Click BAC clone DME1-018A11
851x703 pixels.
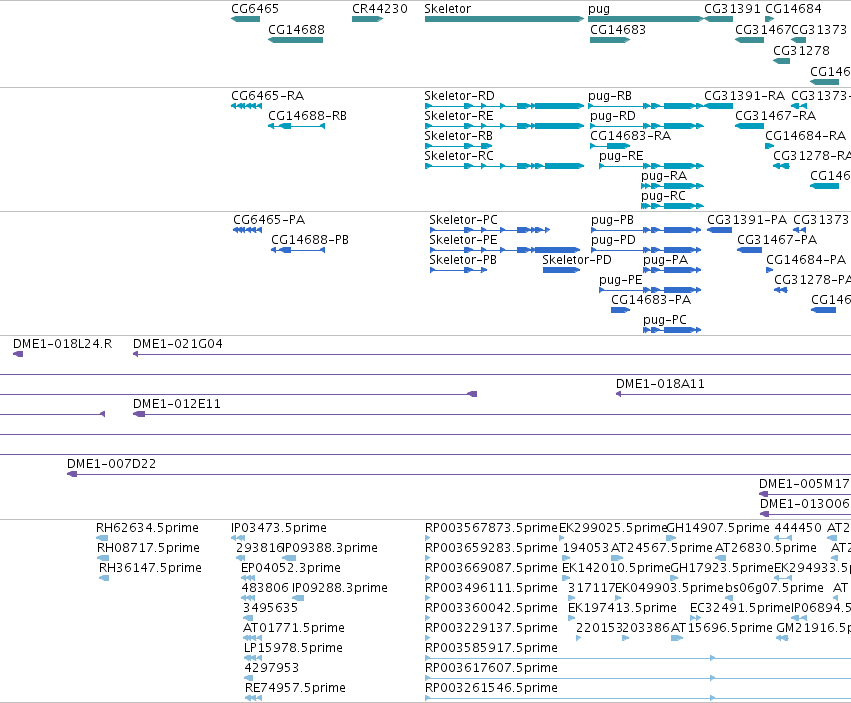[733, 394]
